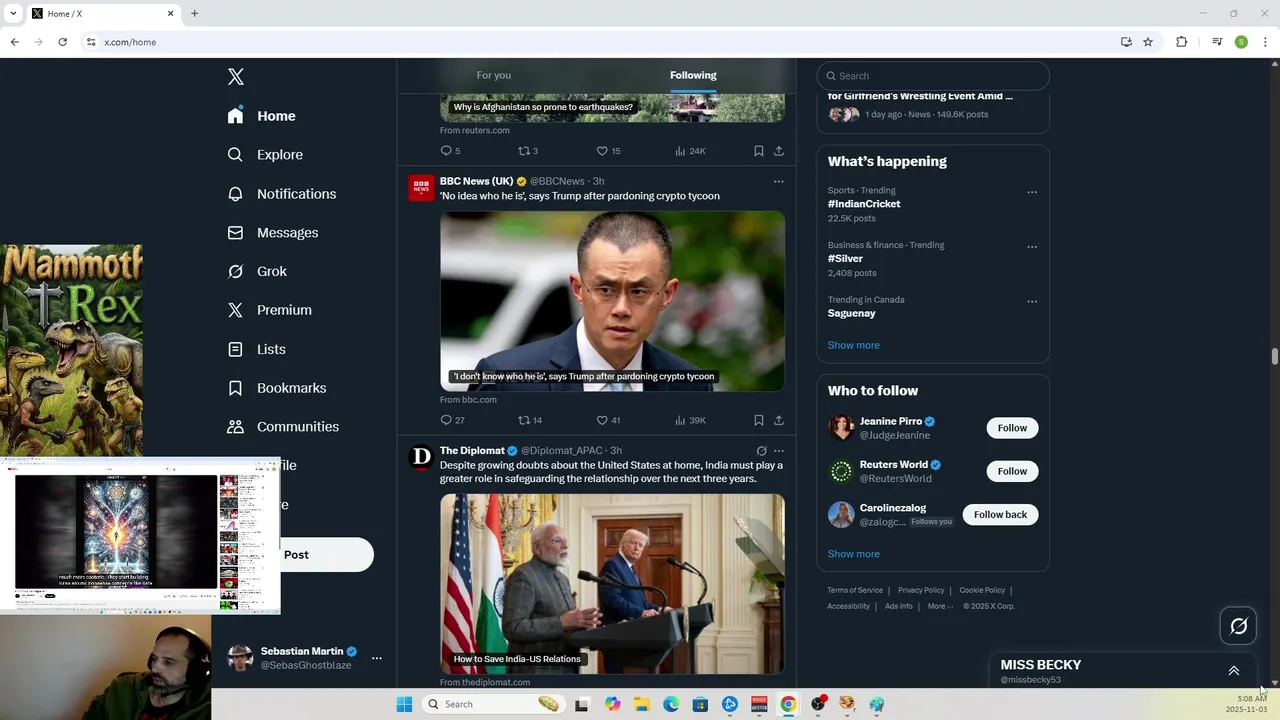Open more options on The Diplomat post
The image size is (1280, 720).
pyautogui.click(x=779, y=451)
